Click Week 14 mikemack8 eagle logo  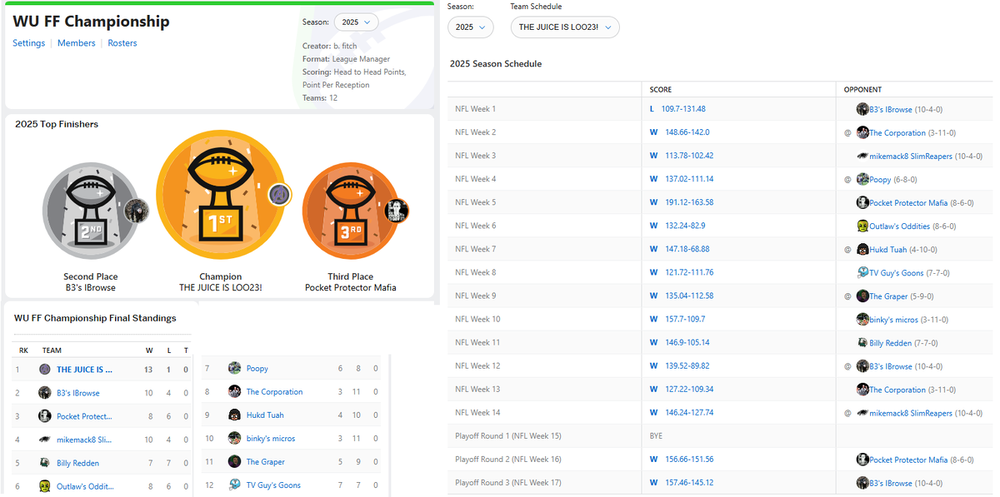[x=862, y=413]
